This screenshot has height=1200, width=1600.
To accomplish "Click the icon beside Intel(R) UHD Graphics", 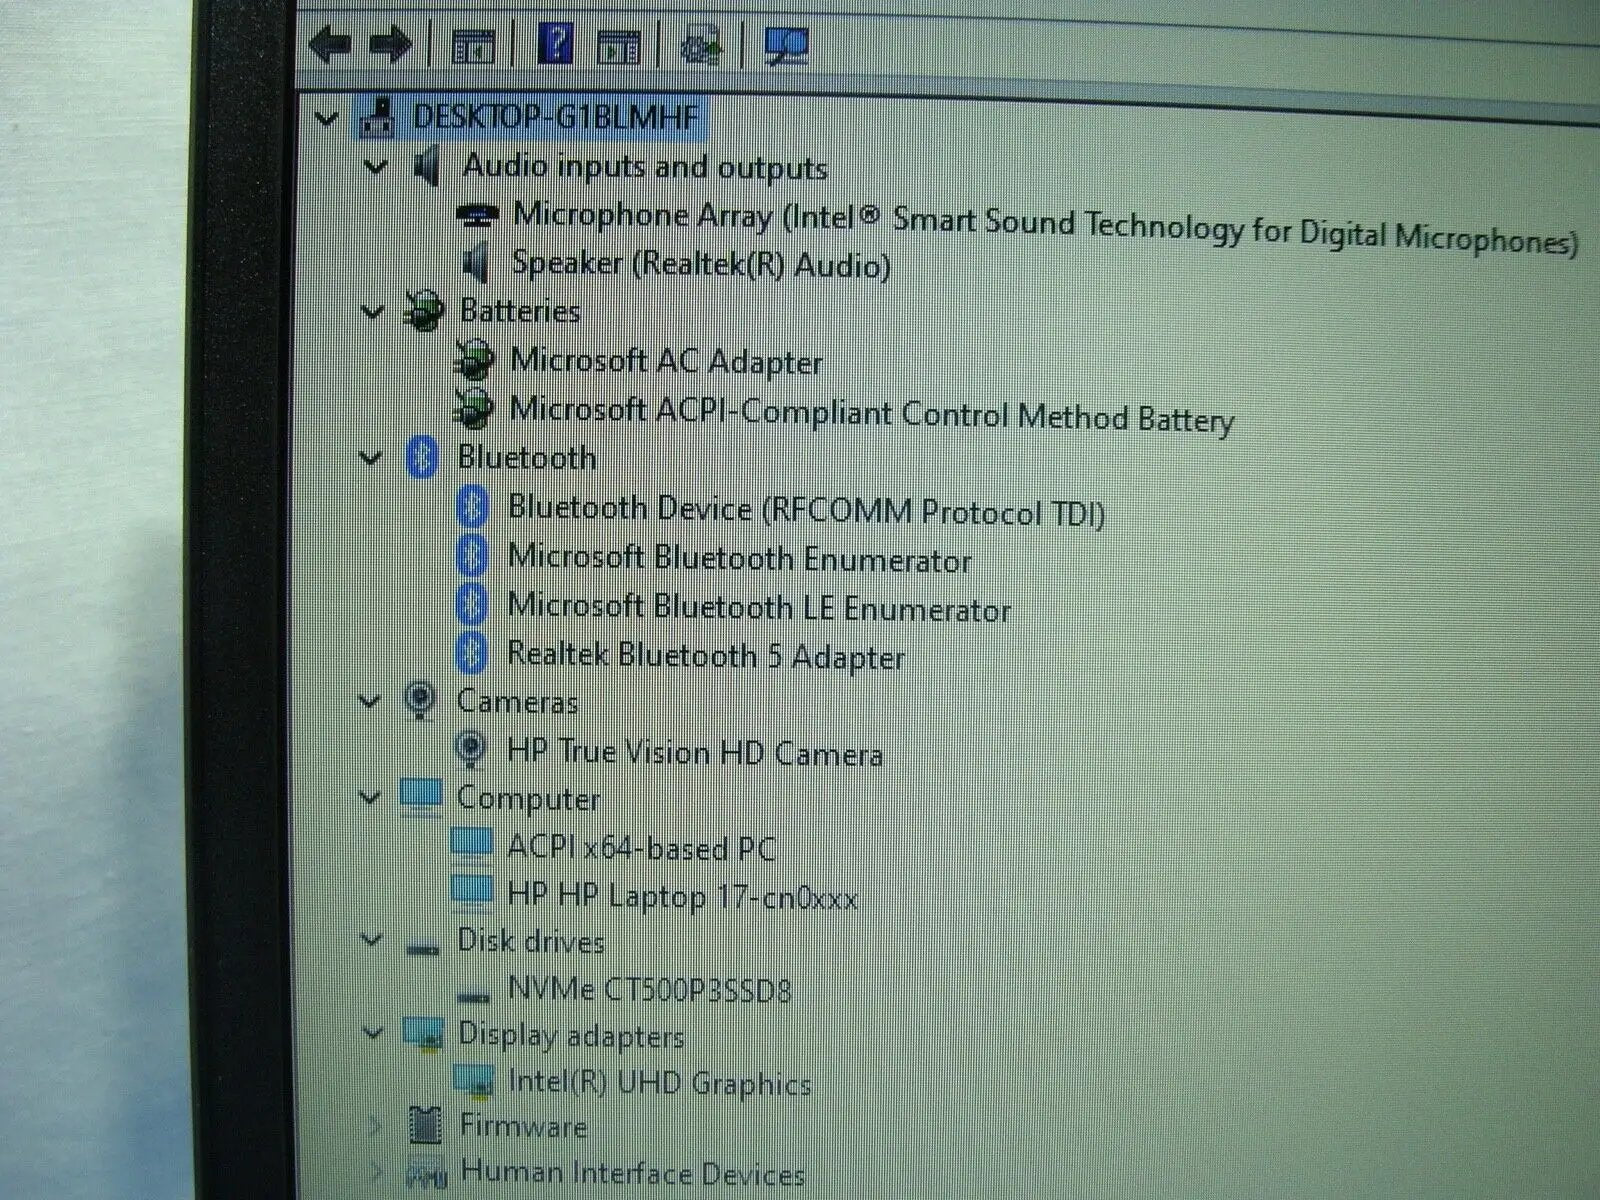I will pyautogui.click(x=473, y=1080).
